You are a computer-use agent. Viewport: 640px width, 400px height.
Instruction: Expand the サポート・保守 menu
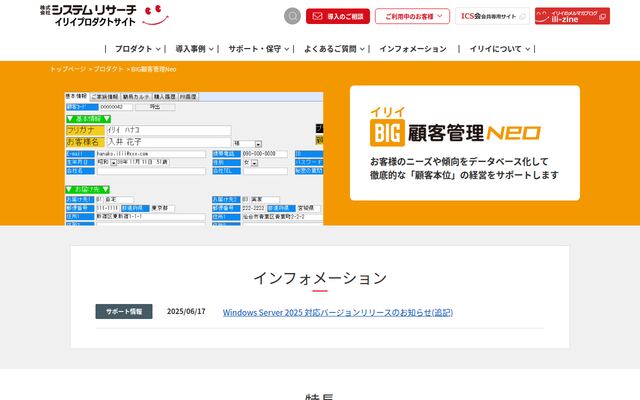point(259,49)
